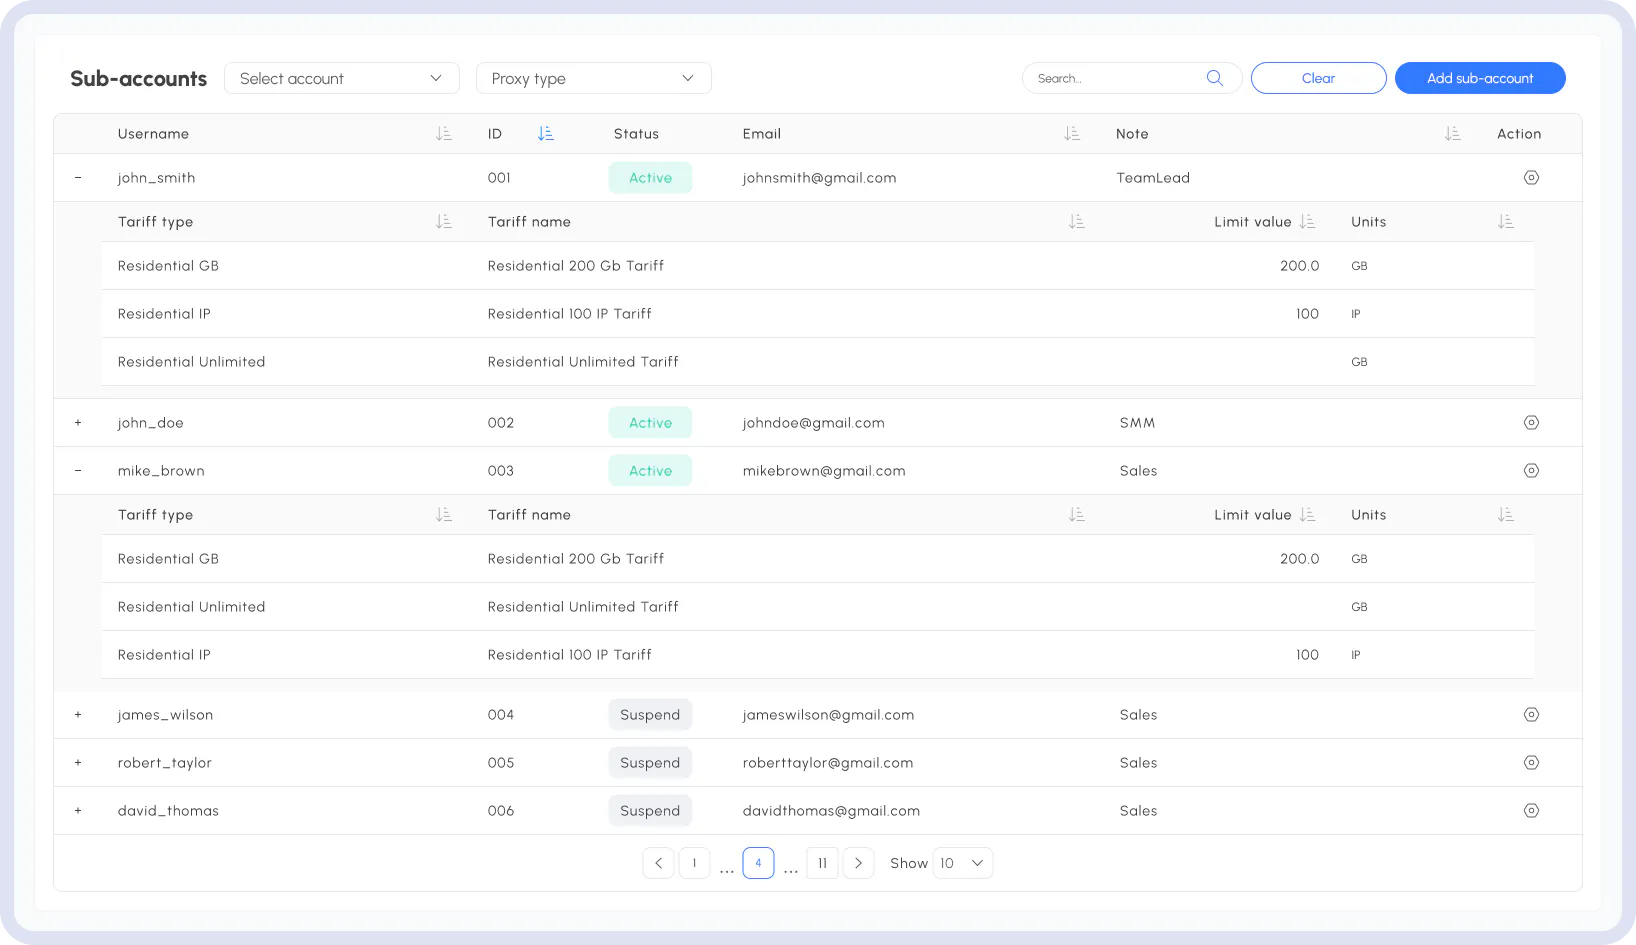
Task: Jump to page 1
Action: [x=695, y=863]
